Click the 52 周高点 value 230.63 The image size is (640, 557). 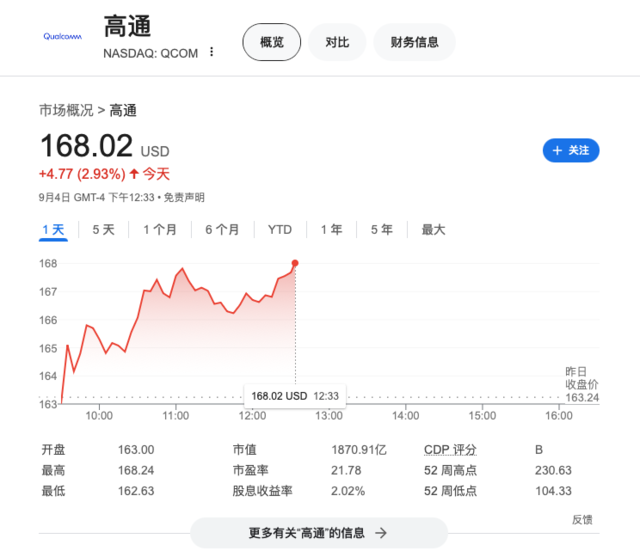click(x=553, y=470)
